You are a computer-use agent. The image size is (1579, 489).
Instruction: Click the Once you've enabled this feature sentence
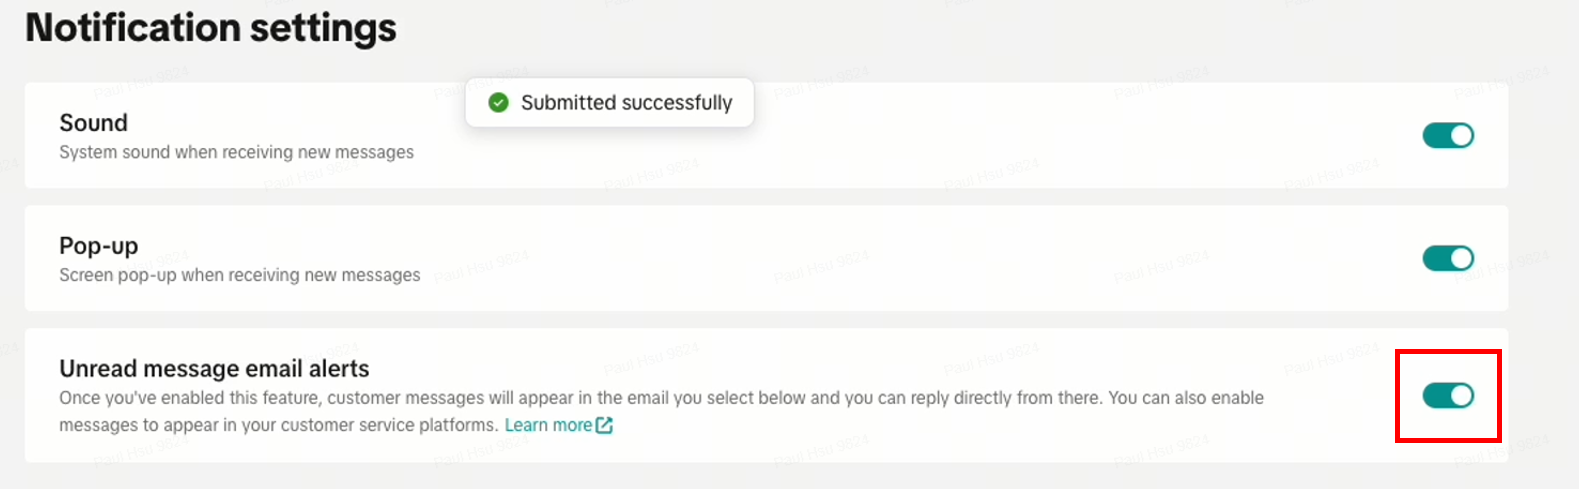pos(660,398)
